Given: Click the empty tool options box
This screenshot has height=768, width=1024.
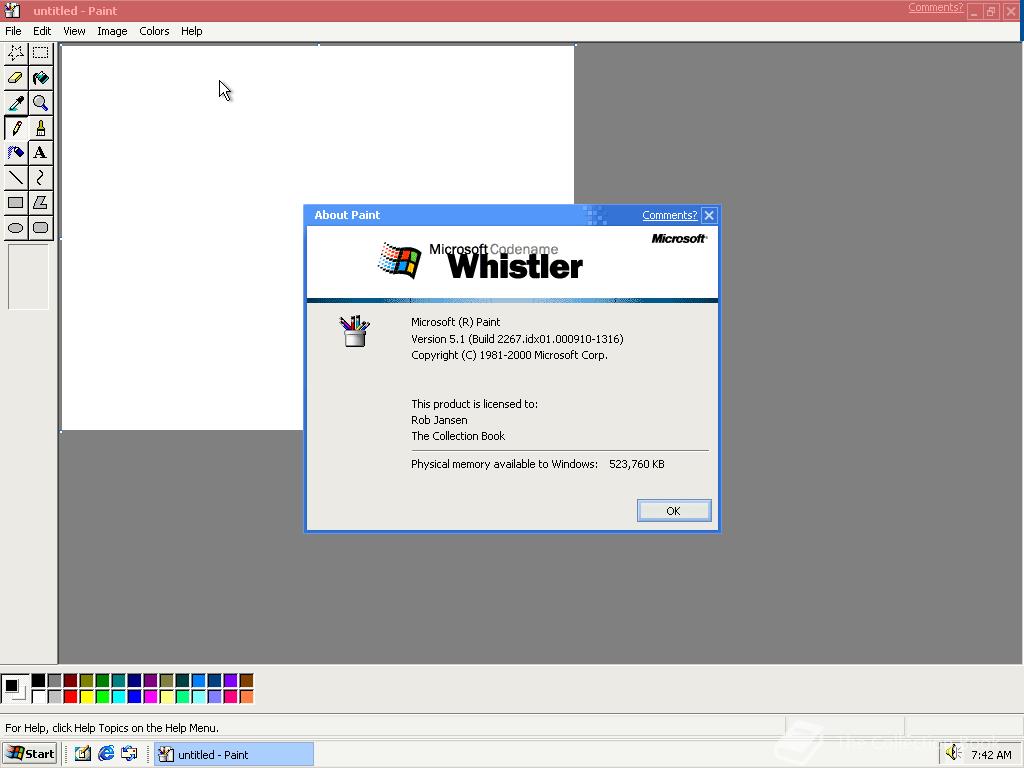Looking at the screenshot, I should point(28,277).
